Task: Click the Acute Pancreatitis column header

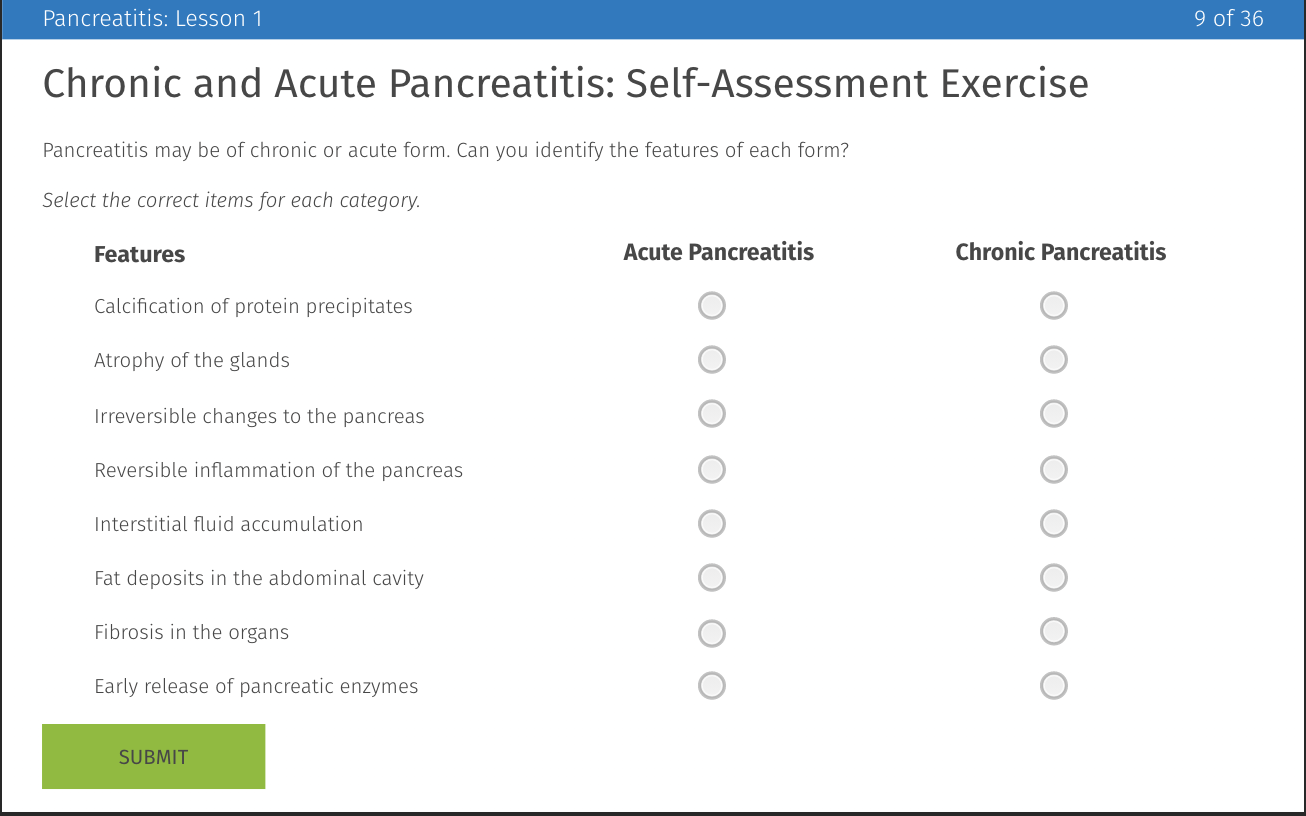Action: (718, 252)
